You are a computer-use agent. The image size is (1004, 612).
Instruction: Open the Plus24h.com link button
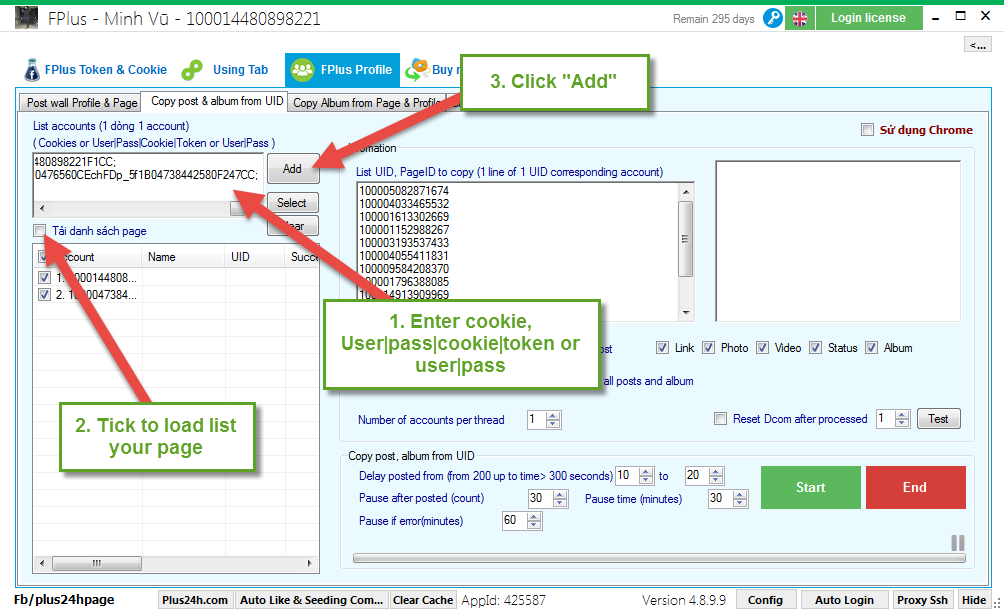(195, 600)
